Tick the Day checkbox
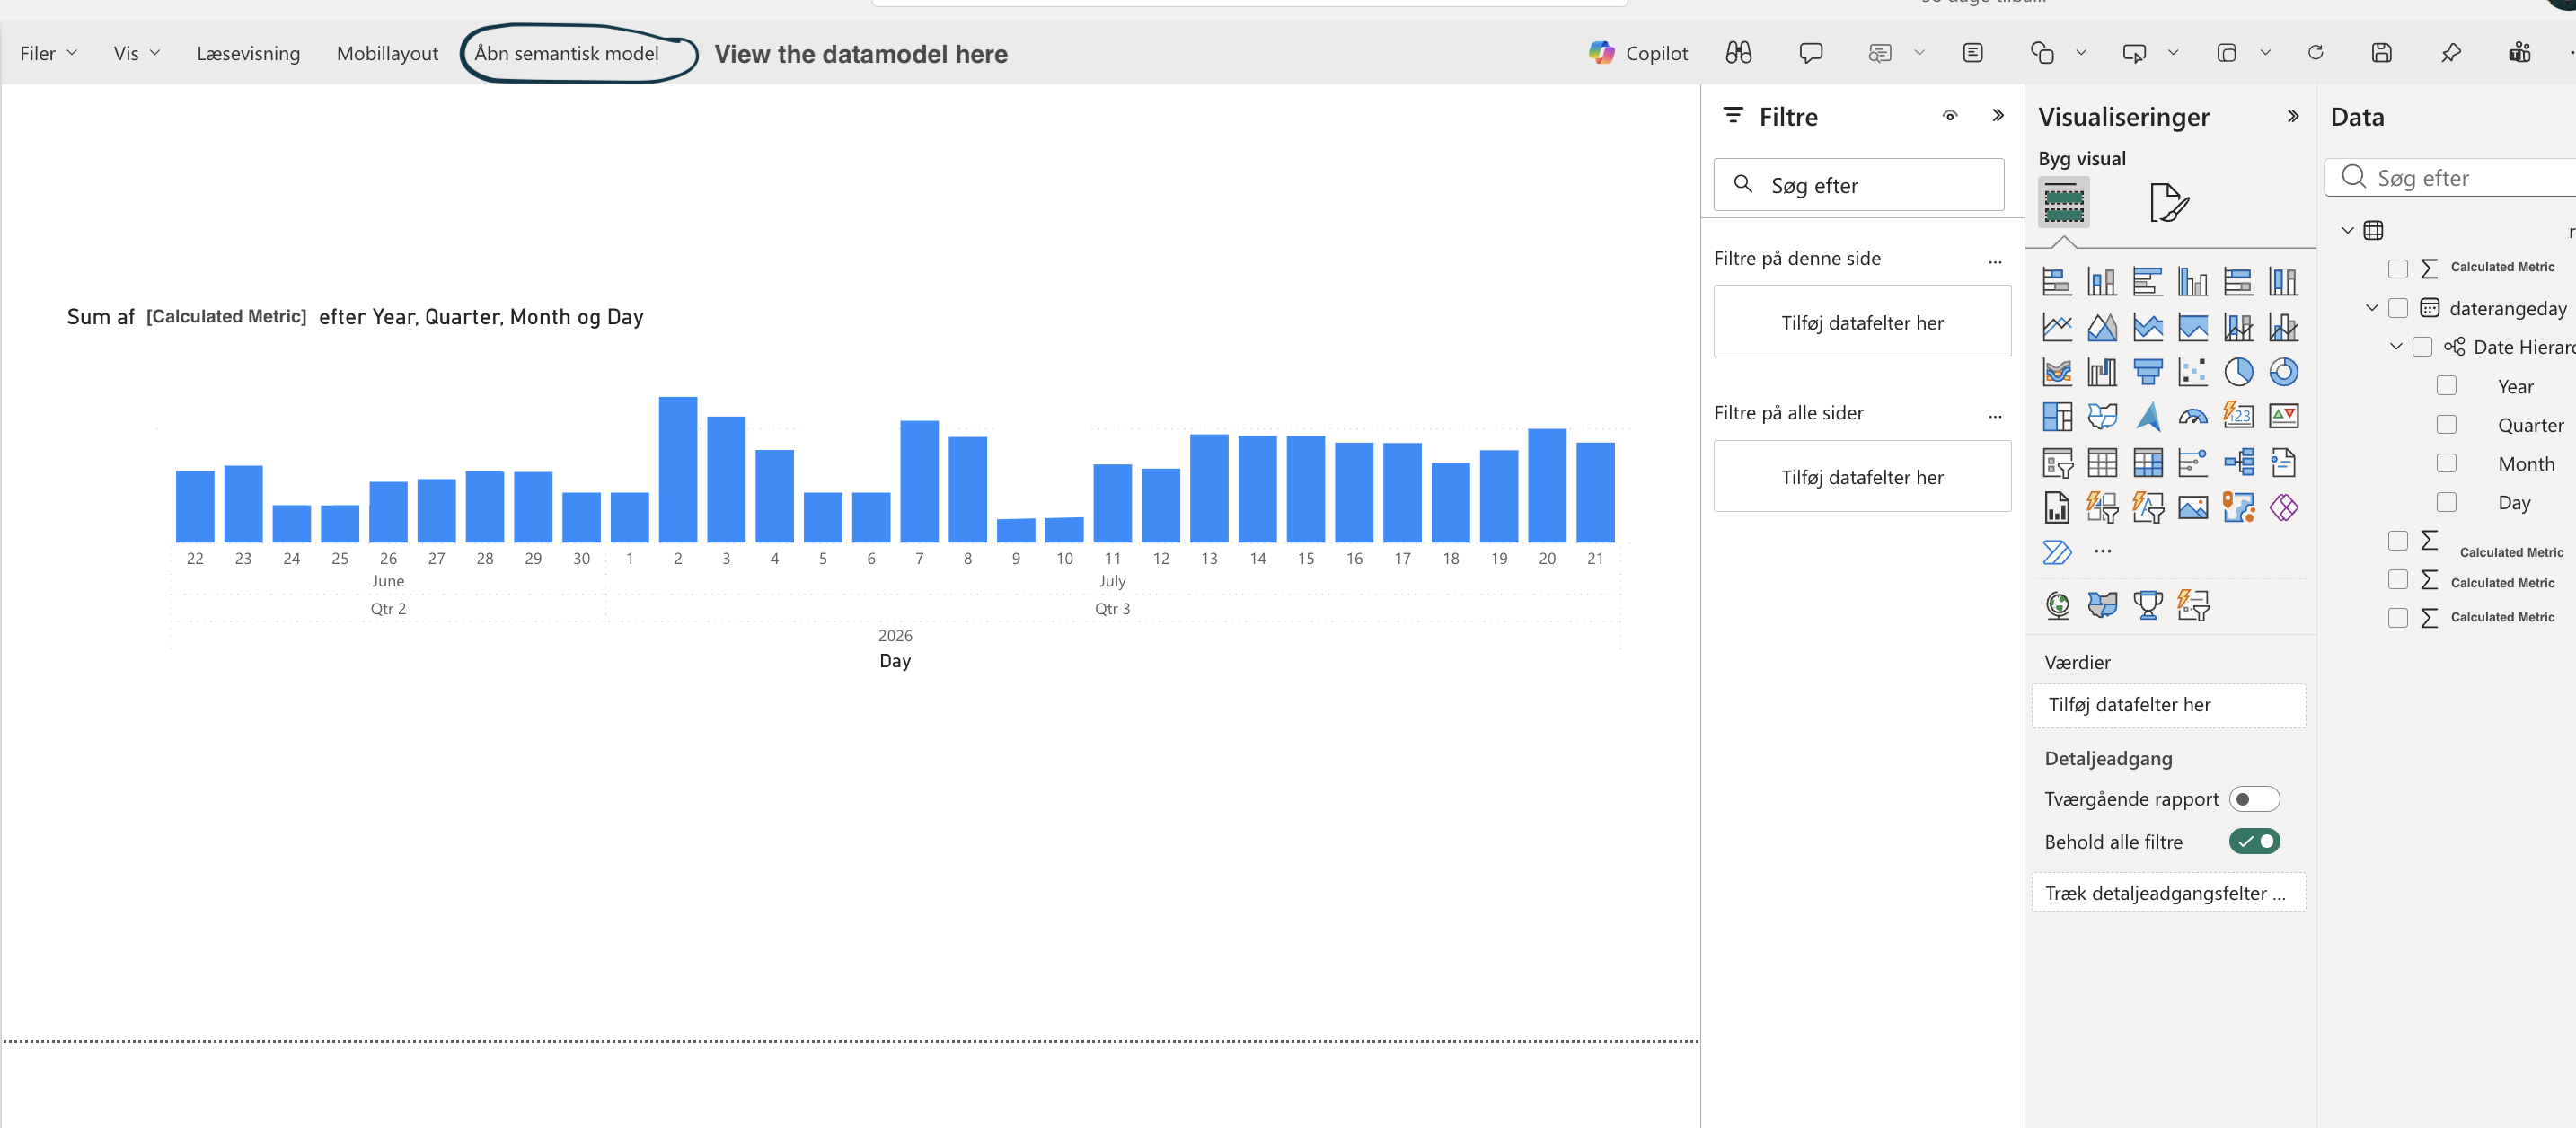 [2446, 502]
